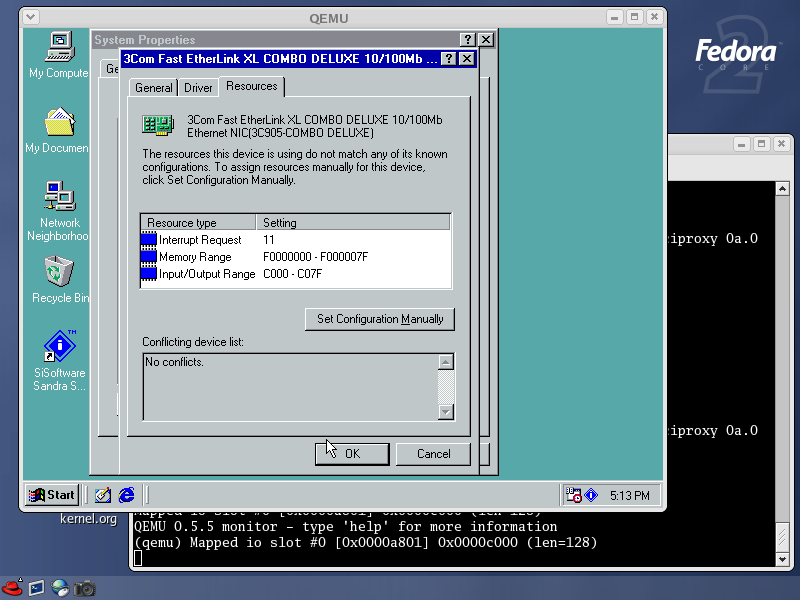The height and width of the screenshot is (600, 800).
Task: Click conflict list scrollbar down arrow
Action: [446, 412]
